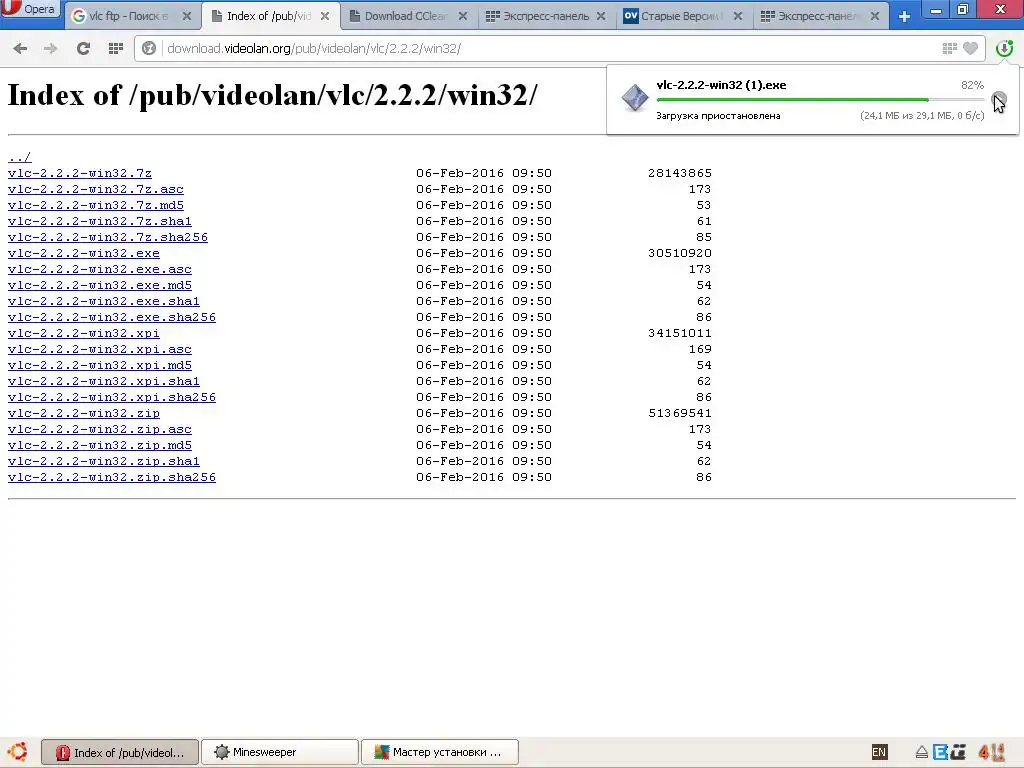This screenshot has height=768, width=1024.
Task: Close the Старые Версии tab
Action: [738, 16]
